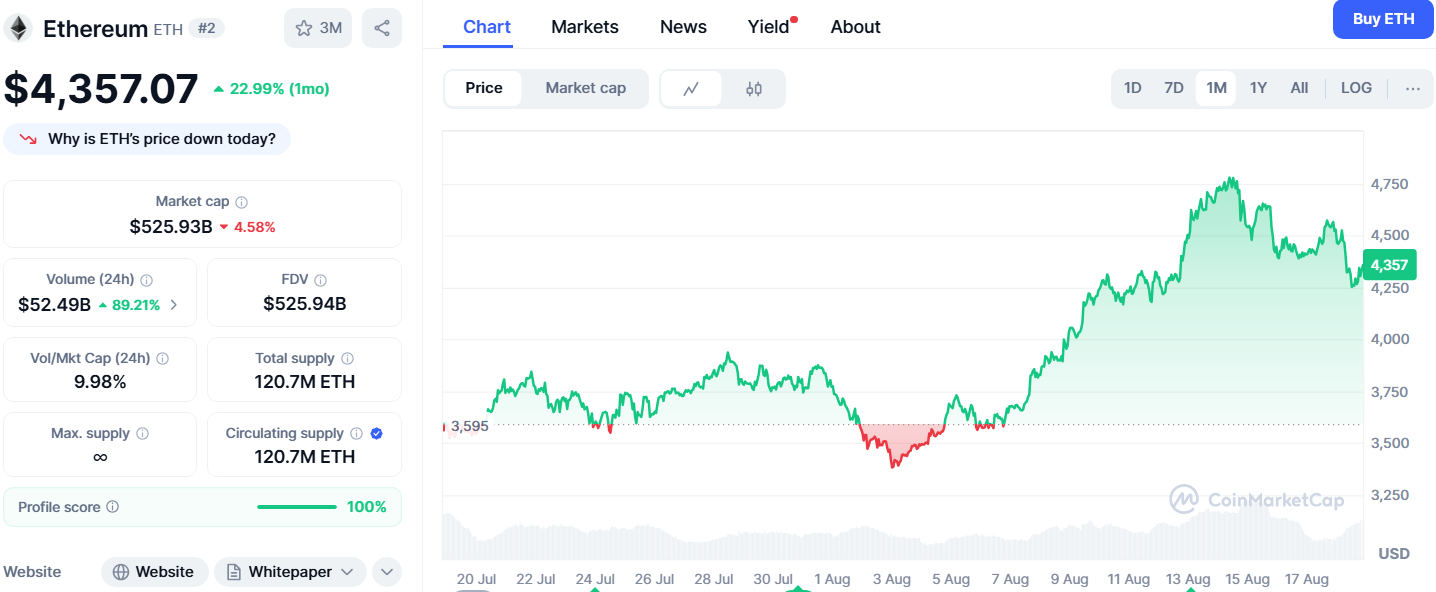Toggle the LOG scale
Screen dimensions: 1436x592
pyautogui.click(x=1356, y=88)
